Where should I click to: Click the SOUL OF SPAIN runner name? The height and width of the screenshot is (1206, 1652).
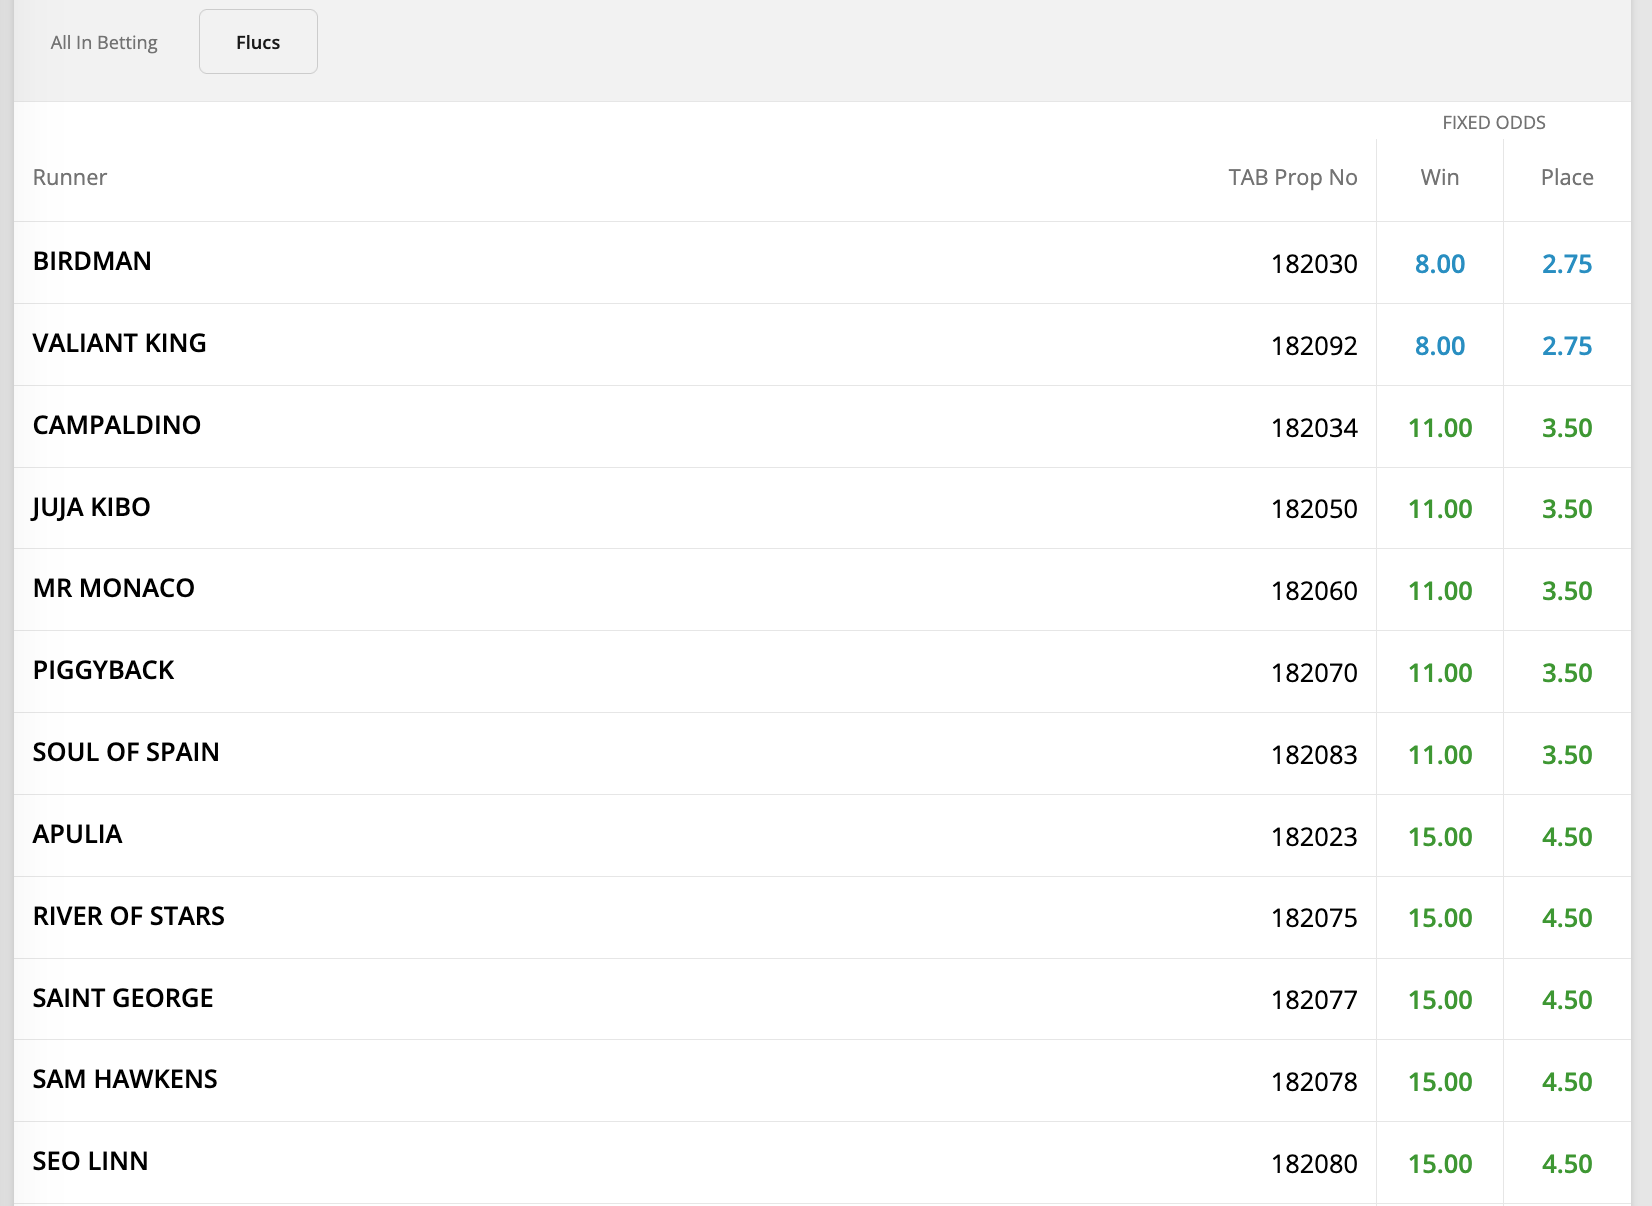click(126, 752)
